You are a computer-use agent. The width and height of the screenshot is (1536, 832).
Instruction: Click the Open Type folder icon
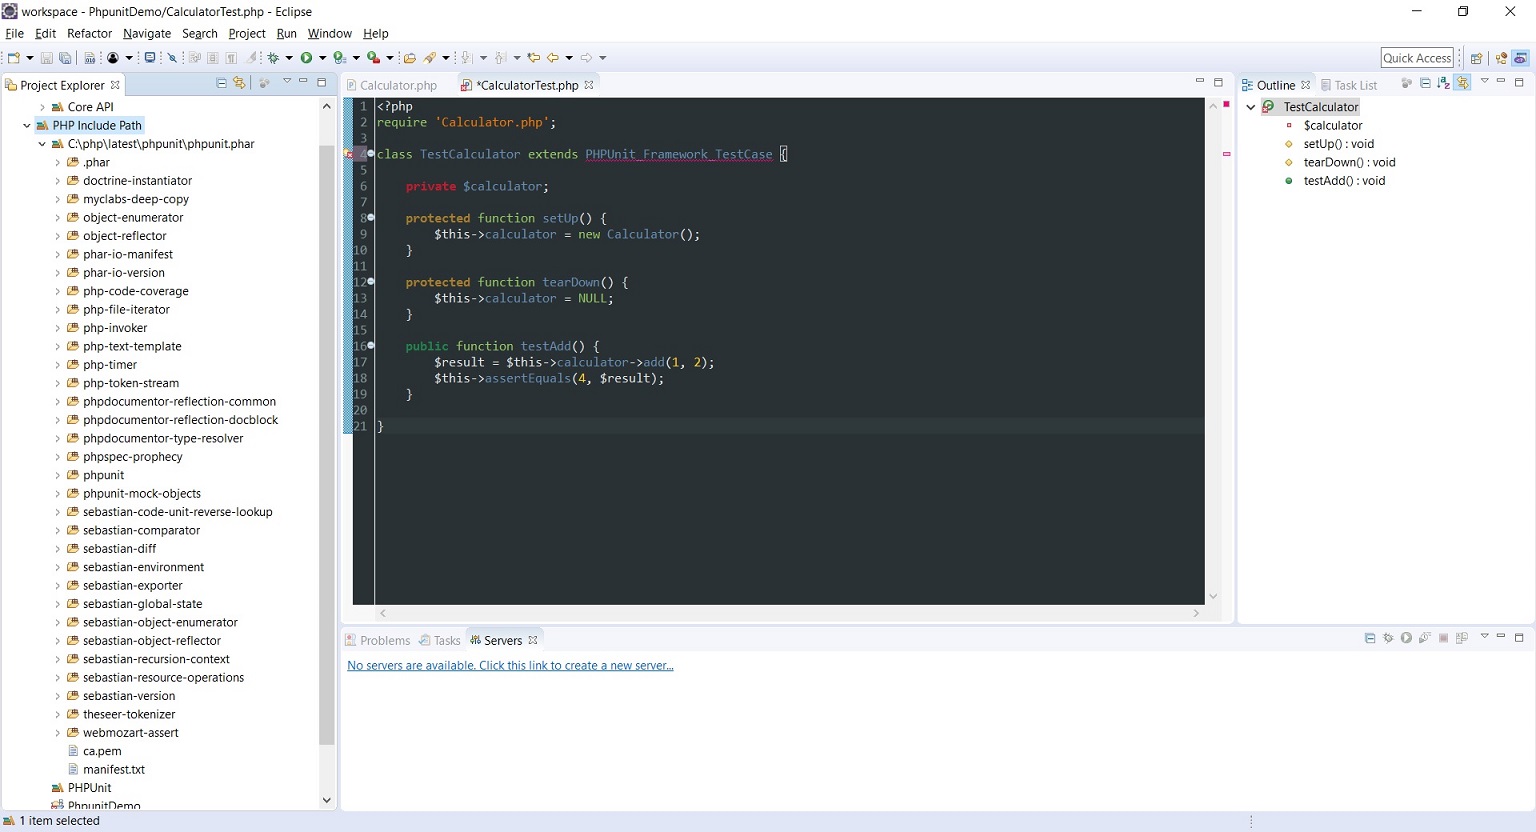pos(410,58)
